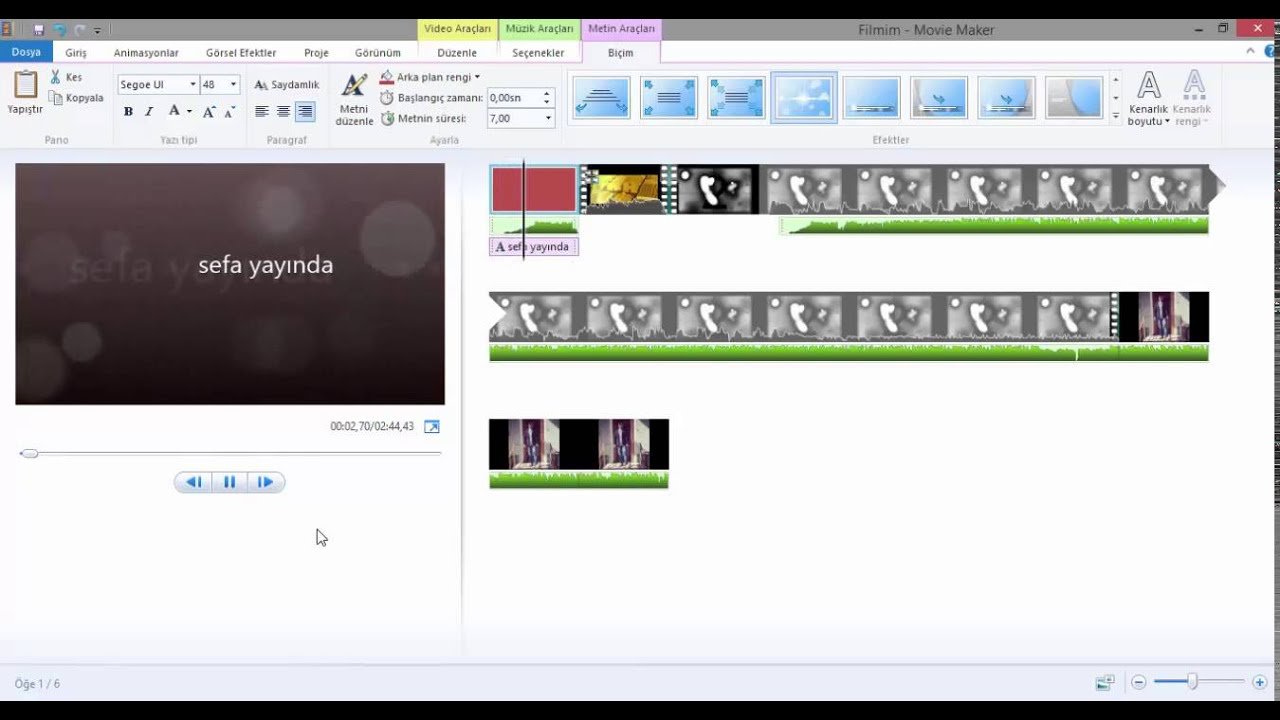This screenshot has height=720, width=1280.
Task: Click the preview playback seek slider
Action: coord(230,454)
